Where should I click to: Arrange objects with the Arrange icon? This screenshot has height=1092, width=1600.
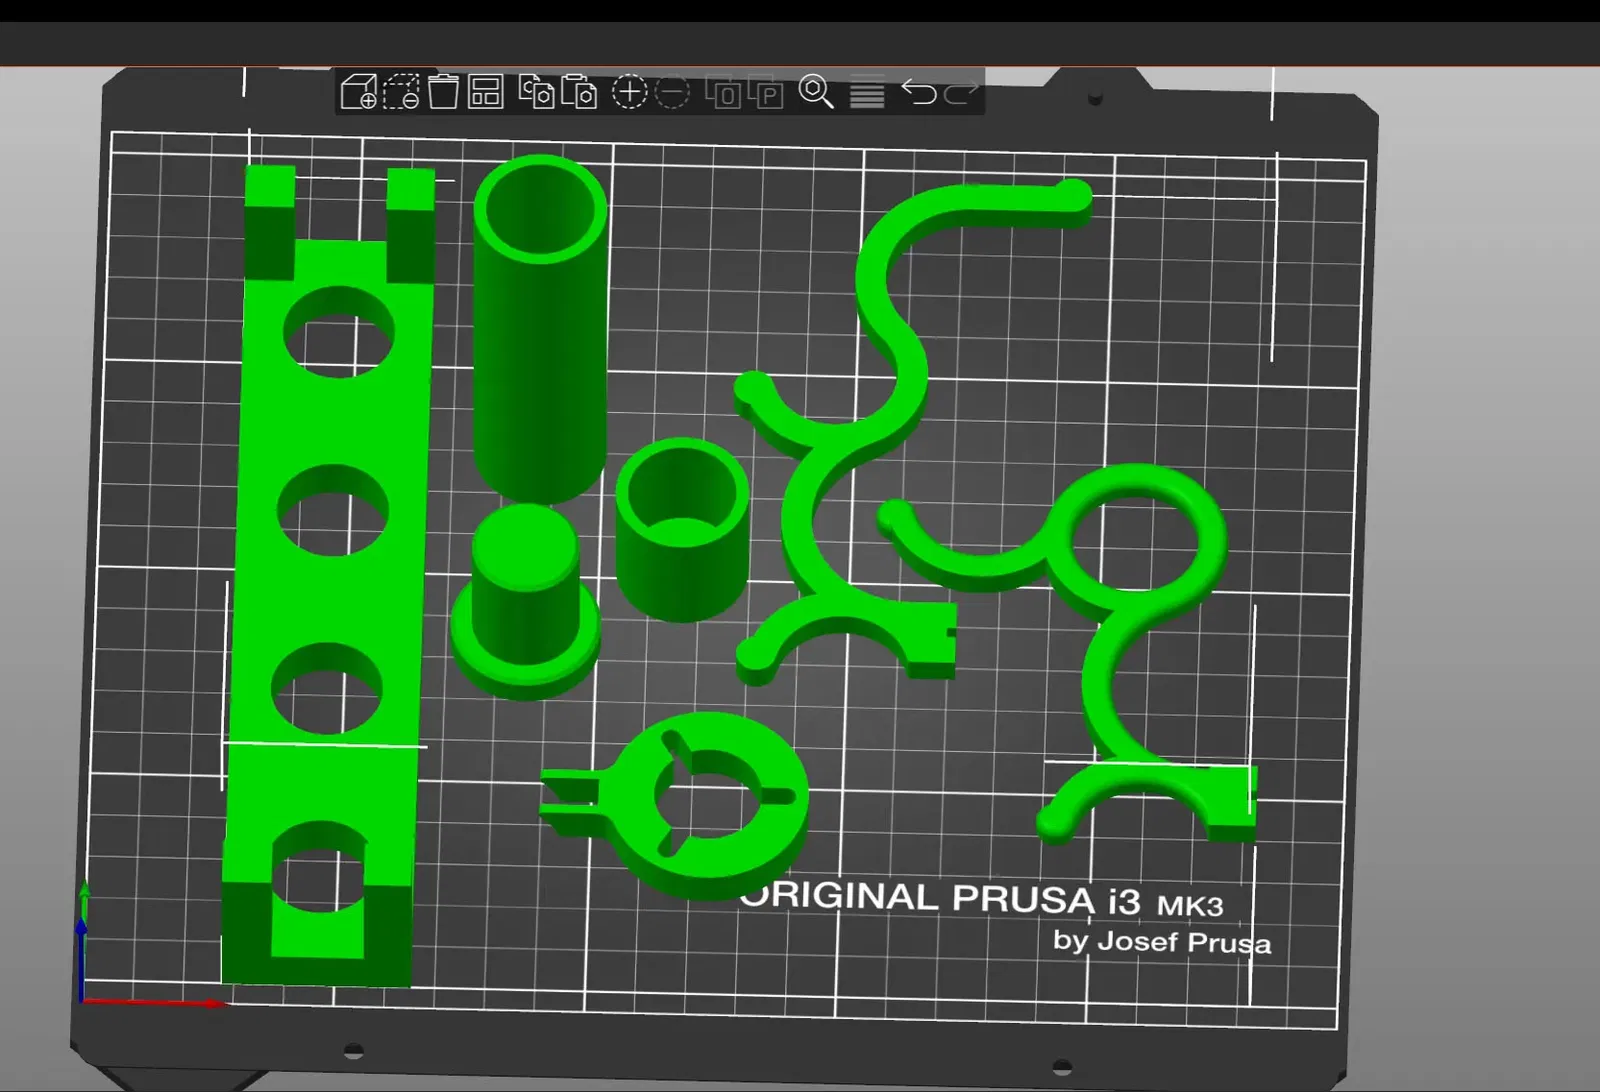tap(485, 92)
